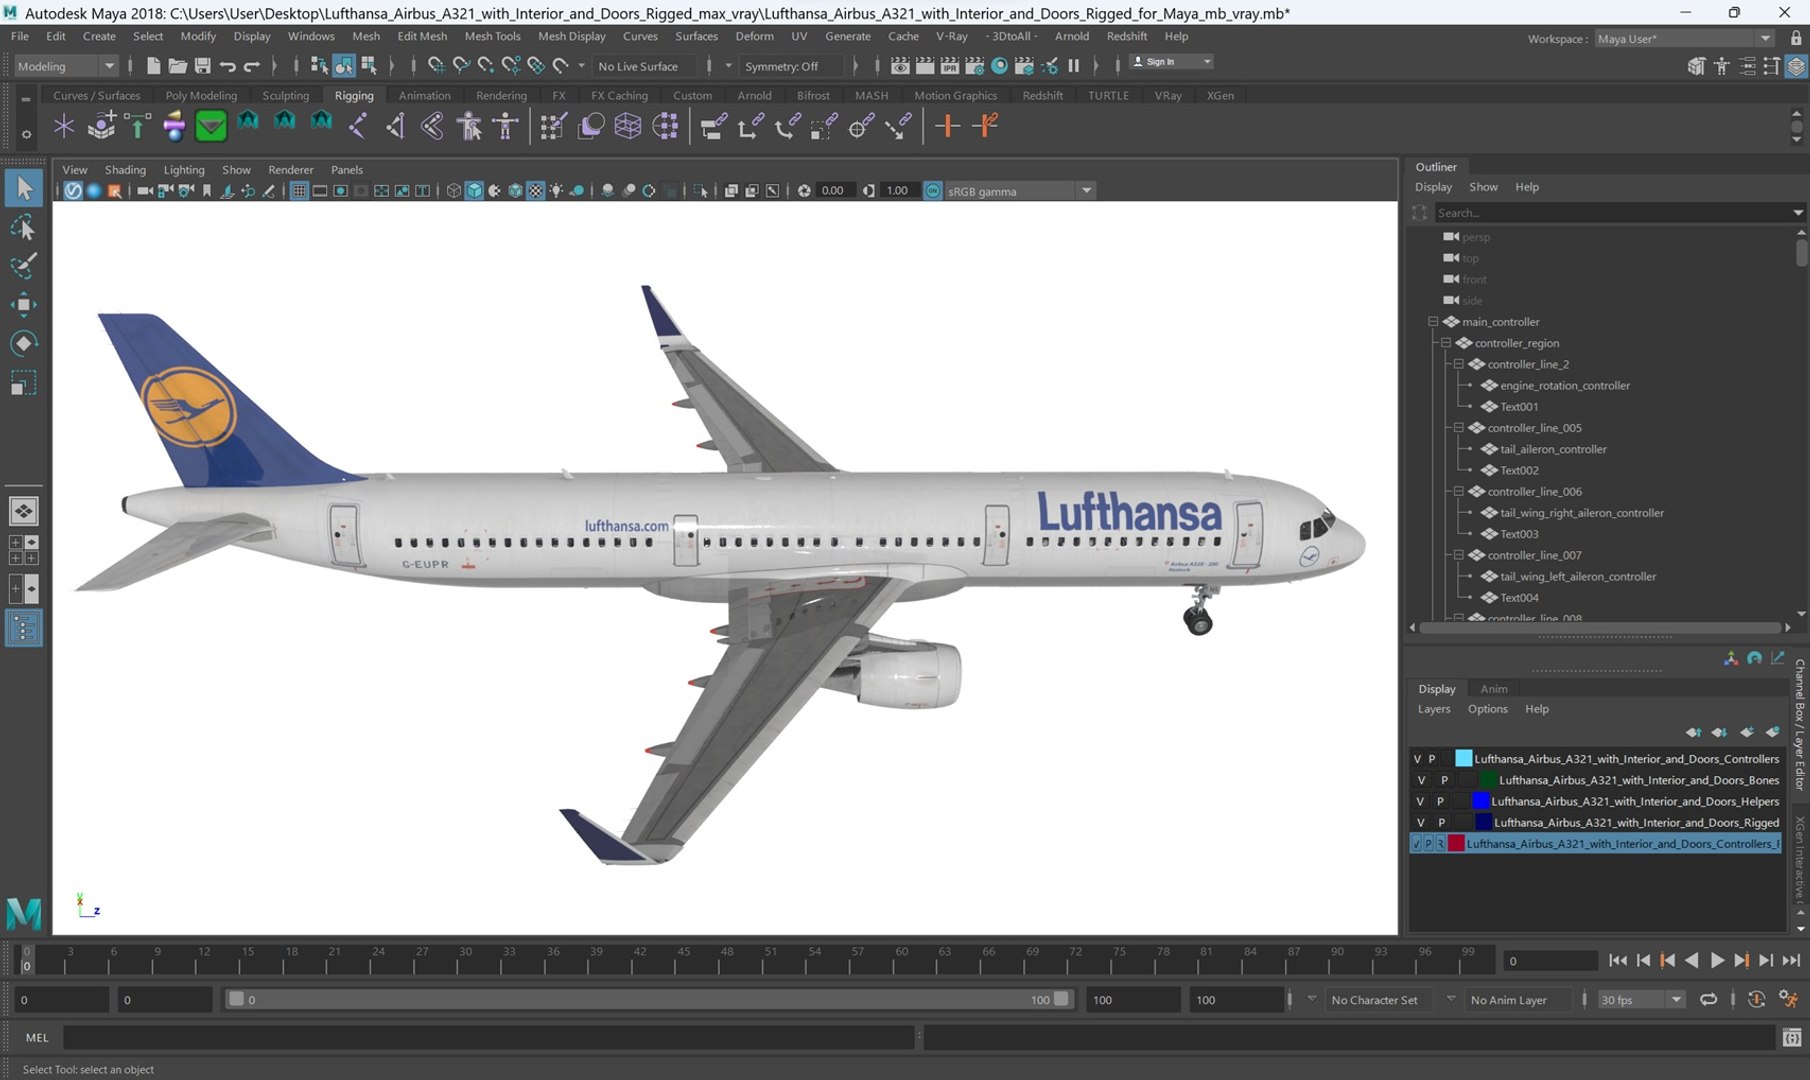This screenshot has width=1810, height=1080.
Task: Activate the Rotate tool in toolbox
Action: [24, 344]
